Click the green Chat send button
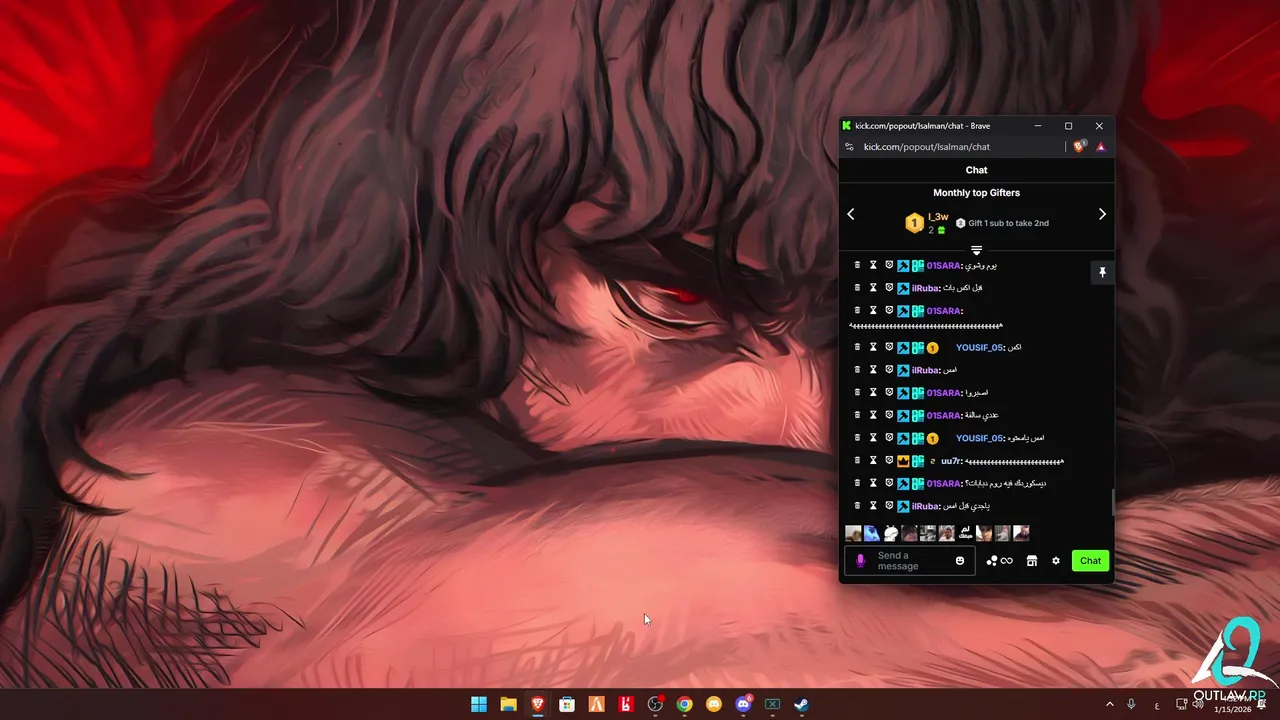This screenshot has height=720, width=1280. (1090, 561)
